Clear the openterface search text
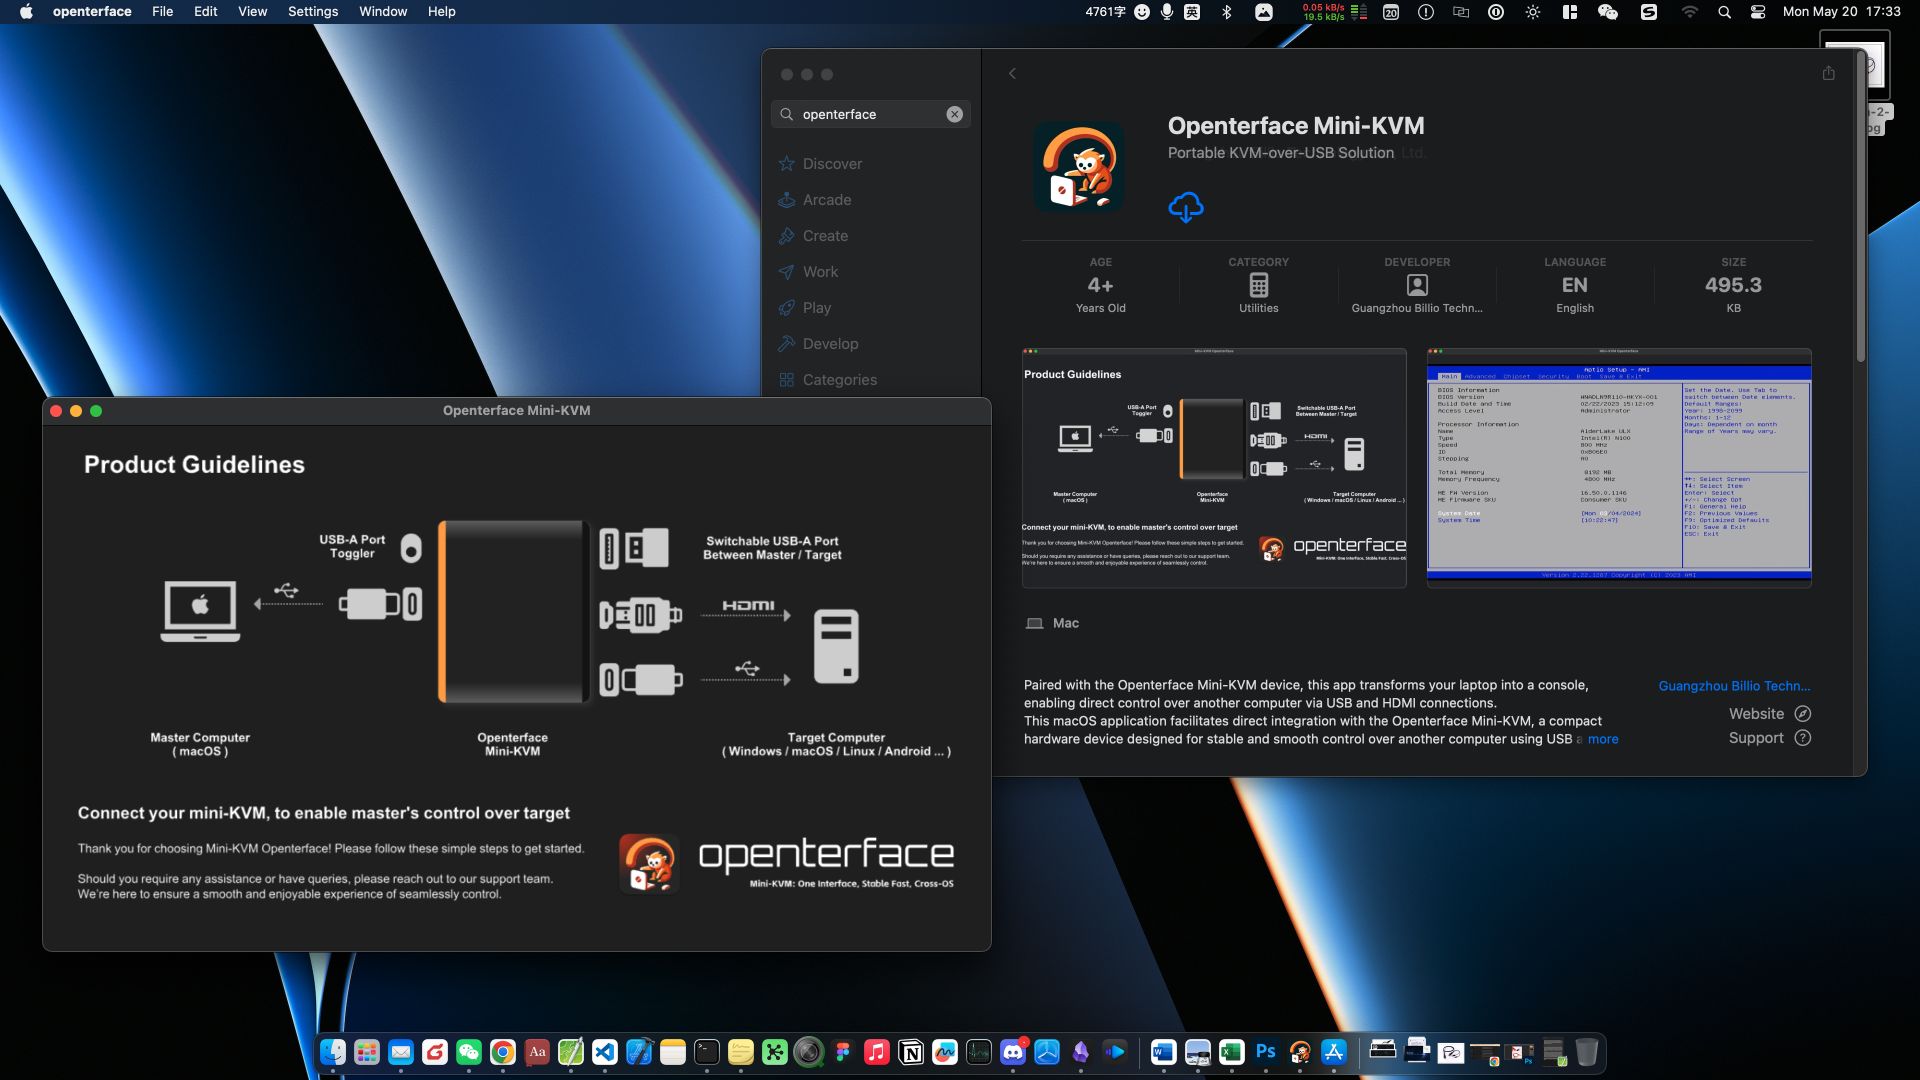The image size is (1920, 1080). [x=955, y=114]
